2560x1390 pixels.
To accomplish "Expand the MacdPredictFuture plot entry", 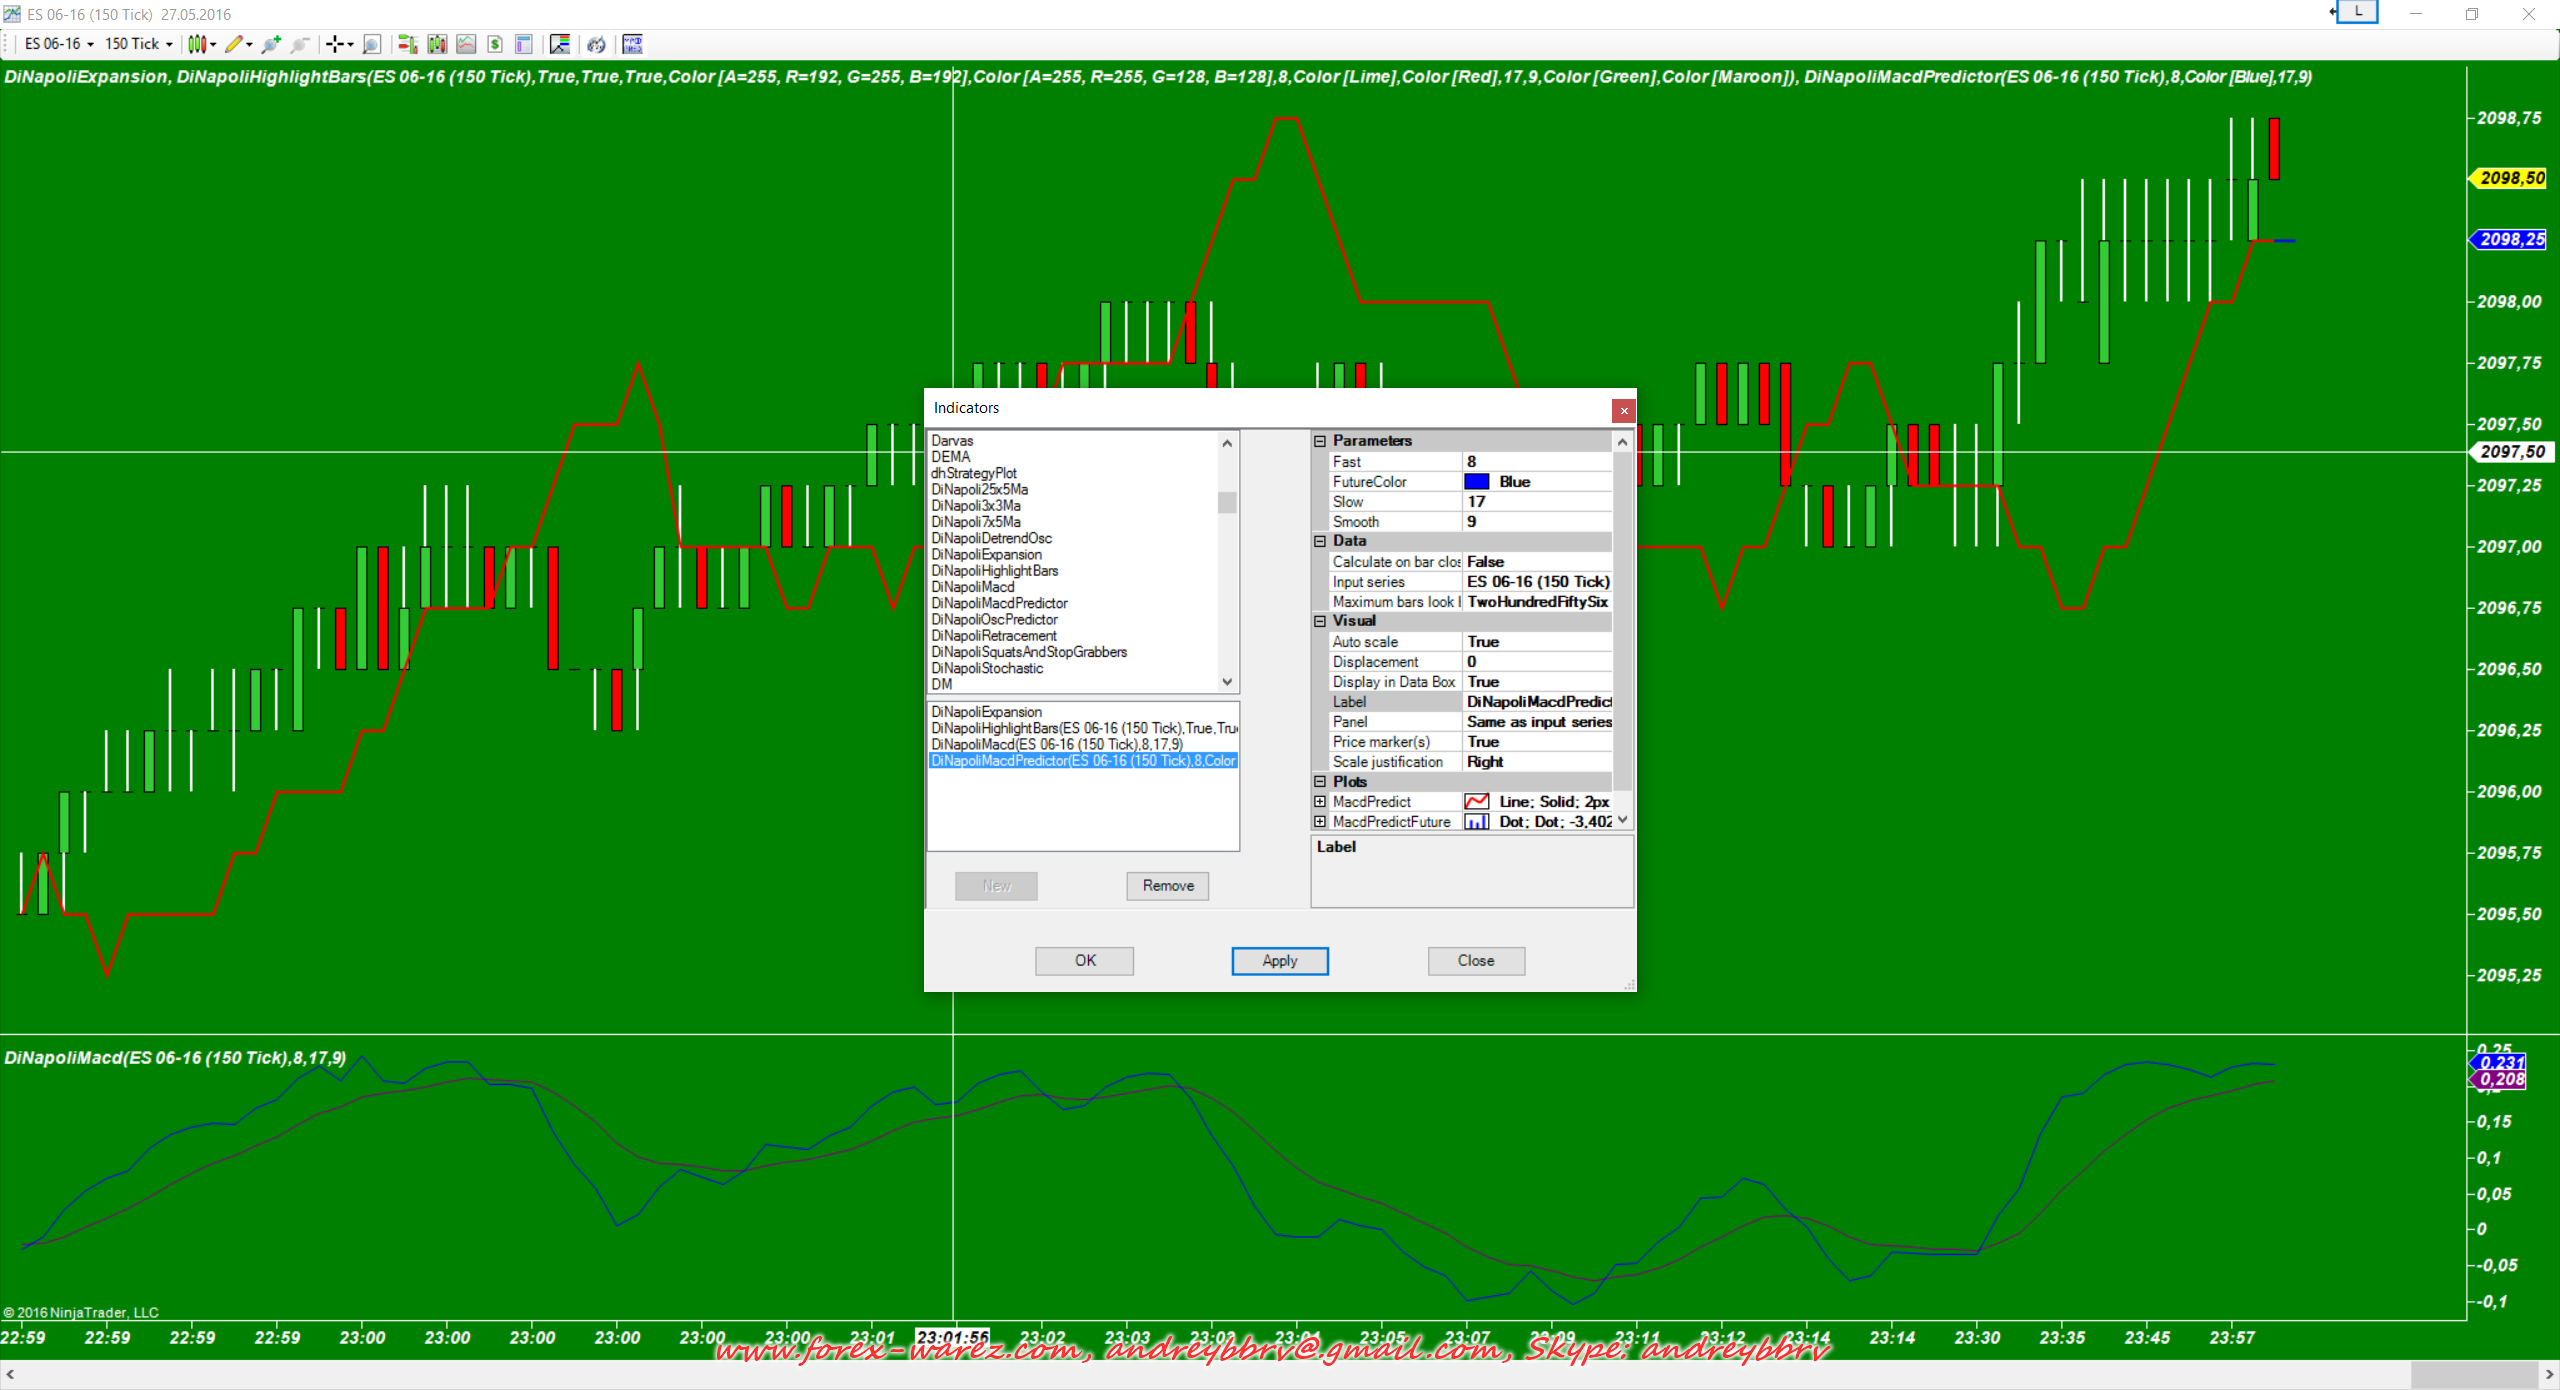I will (x=1320, y=822).
